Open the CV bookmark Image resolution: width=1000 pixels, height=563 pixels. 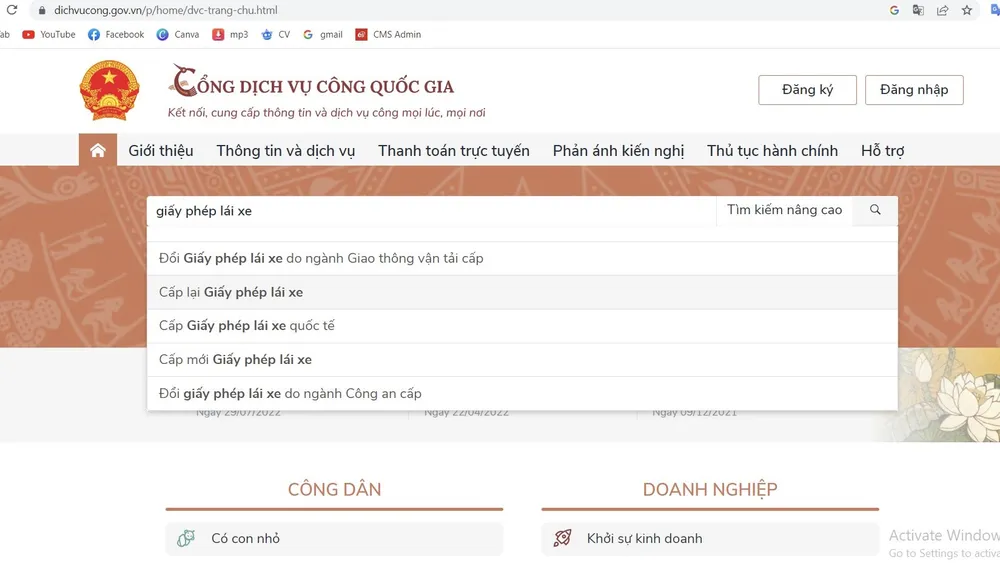pos(276,34)
